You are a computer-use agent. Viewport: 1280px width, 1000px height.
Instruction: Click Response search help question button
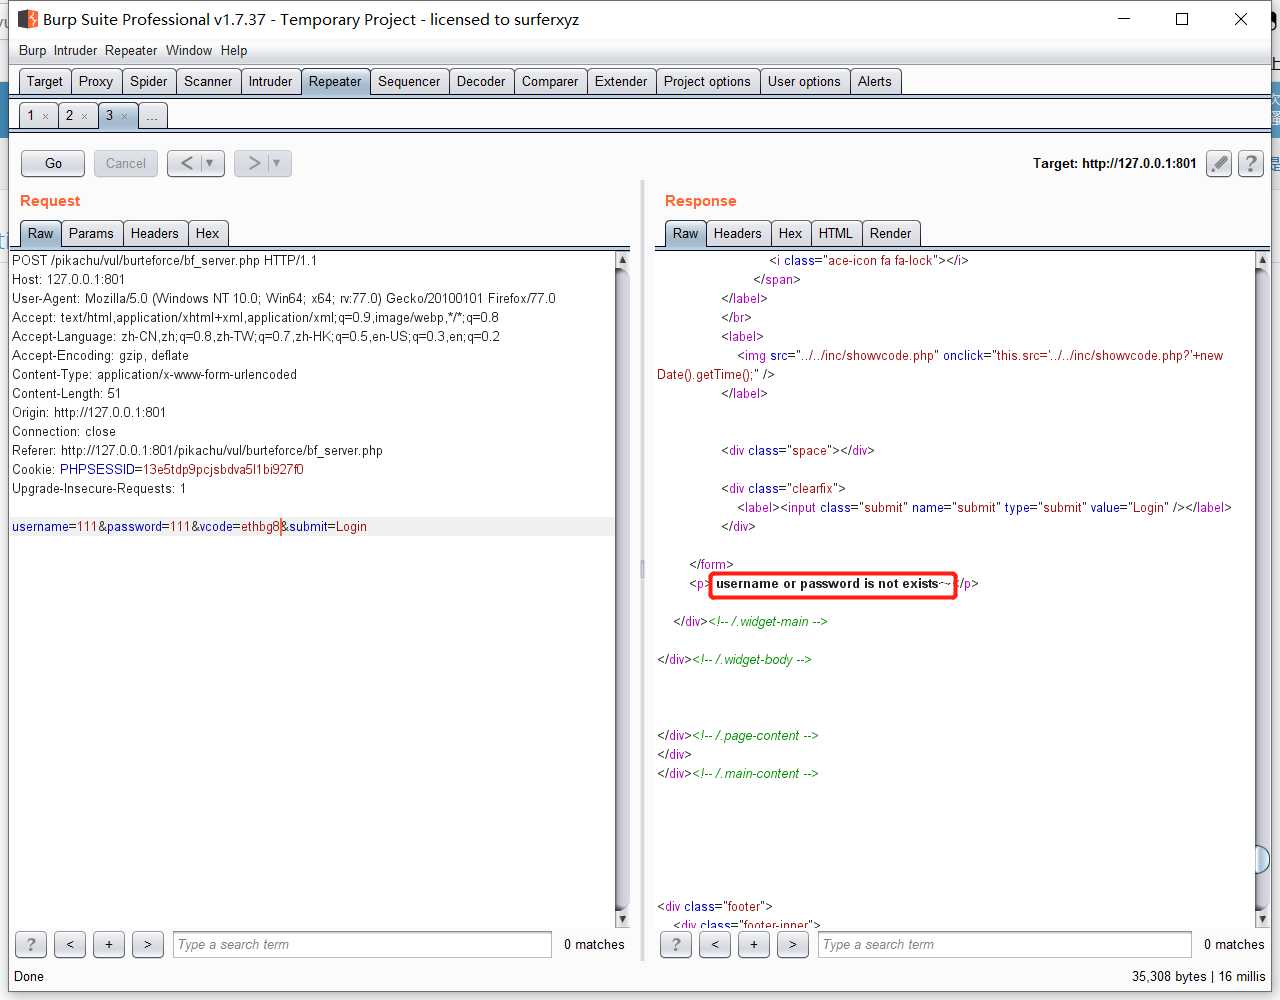coord(676,944)
